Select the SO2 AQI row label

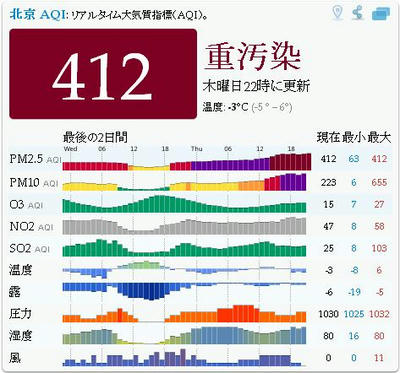pos(29,248)
